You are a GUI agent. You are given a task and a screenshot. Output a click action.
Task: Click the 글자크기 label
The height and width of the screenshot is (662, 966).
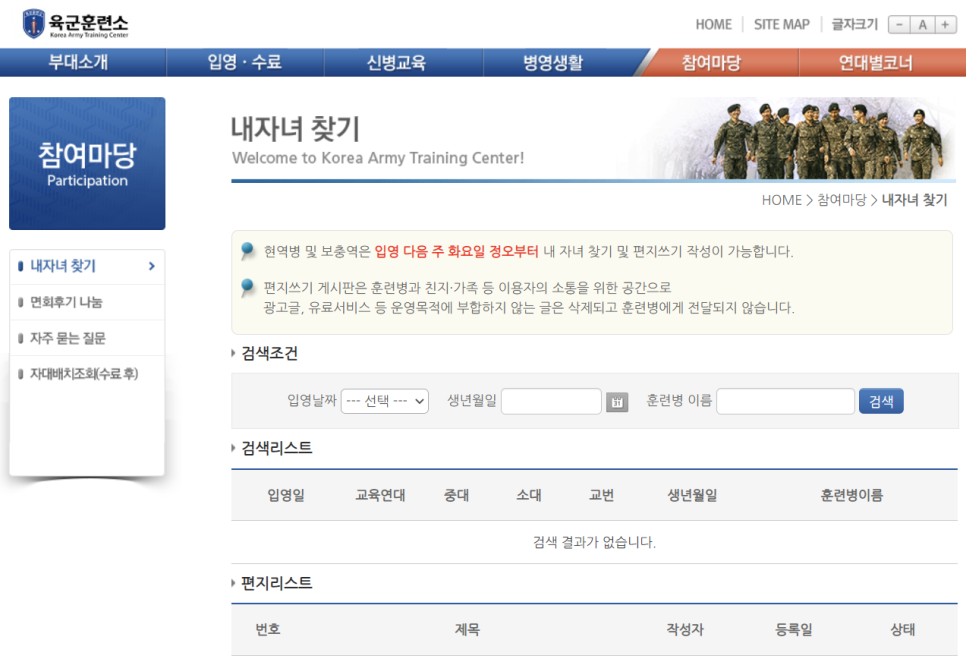click(x=854, y=25)
